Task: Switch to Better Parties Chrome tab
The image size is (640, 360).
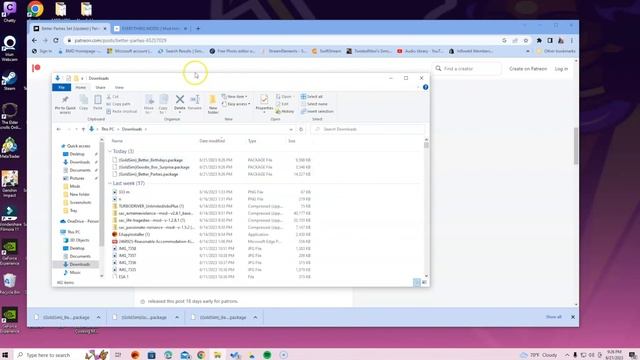Action: coord(69,29)
